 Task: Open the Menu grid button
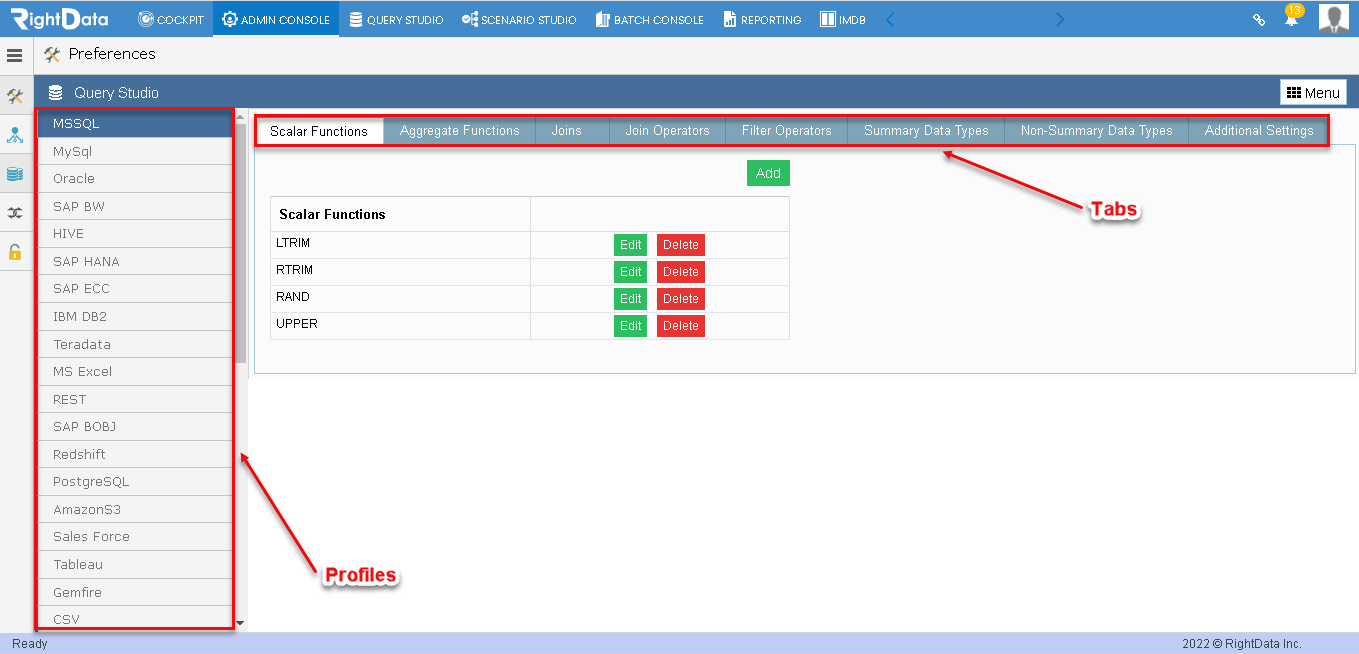click(x=1313, y=92)
